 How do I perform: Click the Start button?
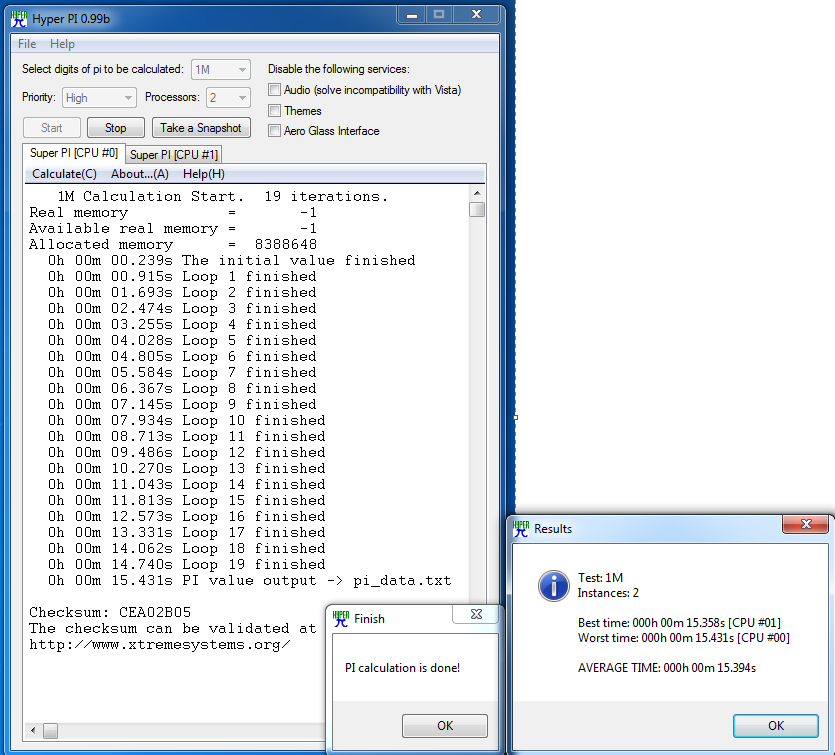[51, 128]
